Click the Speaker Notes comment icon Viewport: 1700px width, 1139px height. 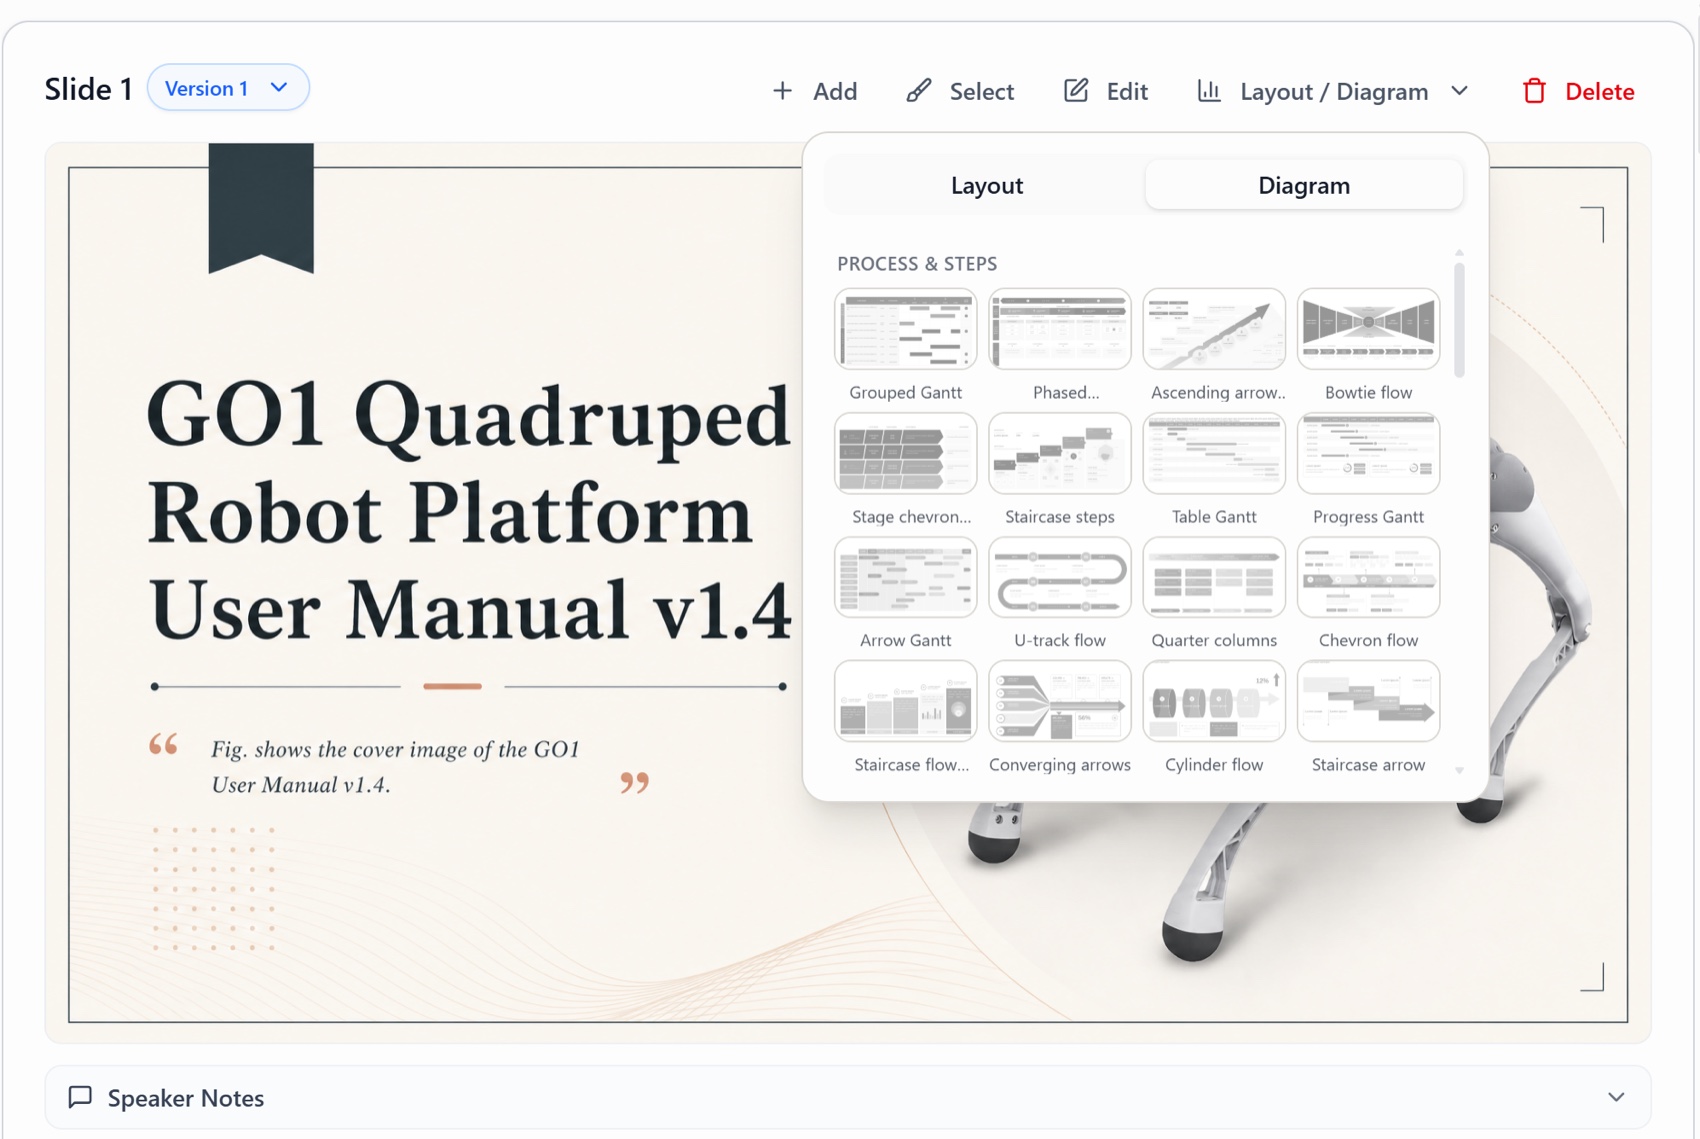pos(80,1097)
